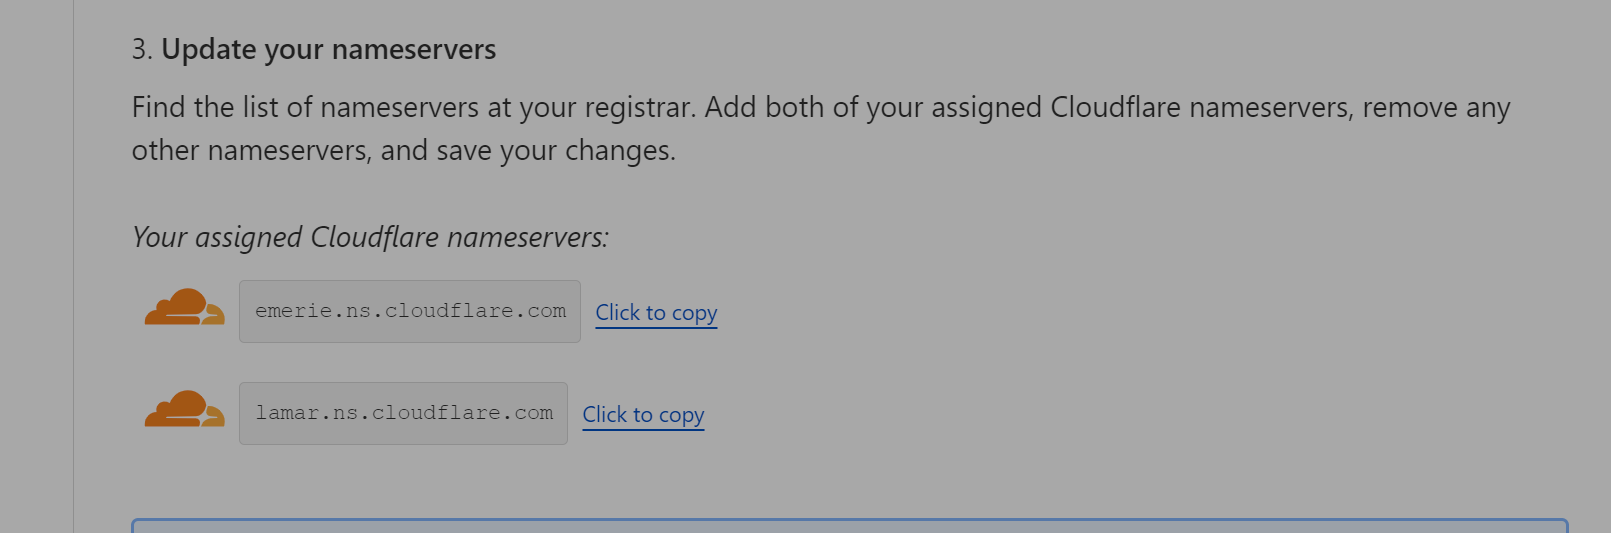Click the vertical divider line on the left
1611x533 pixels.
74,266
